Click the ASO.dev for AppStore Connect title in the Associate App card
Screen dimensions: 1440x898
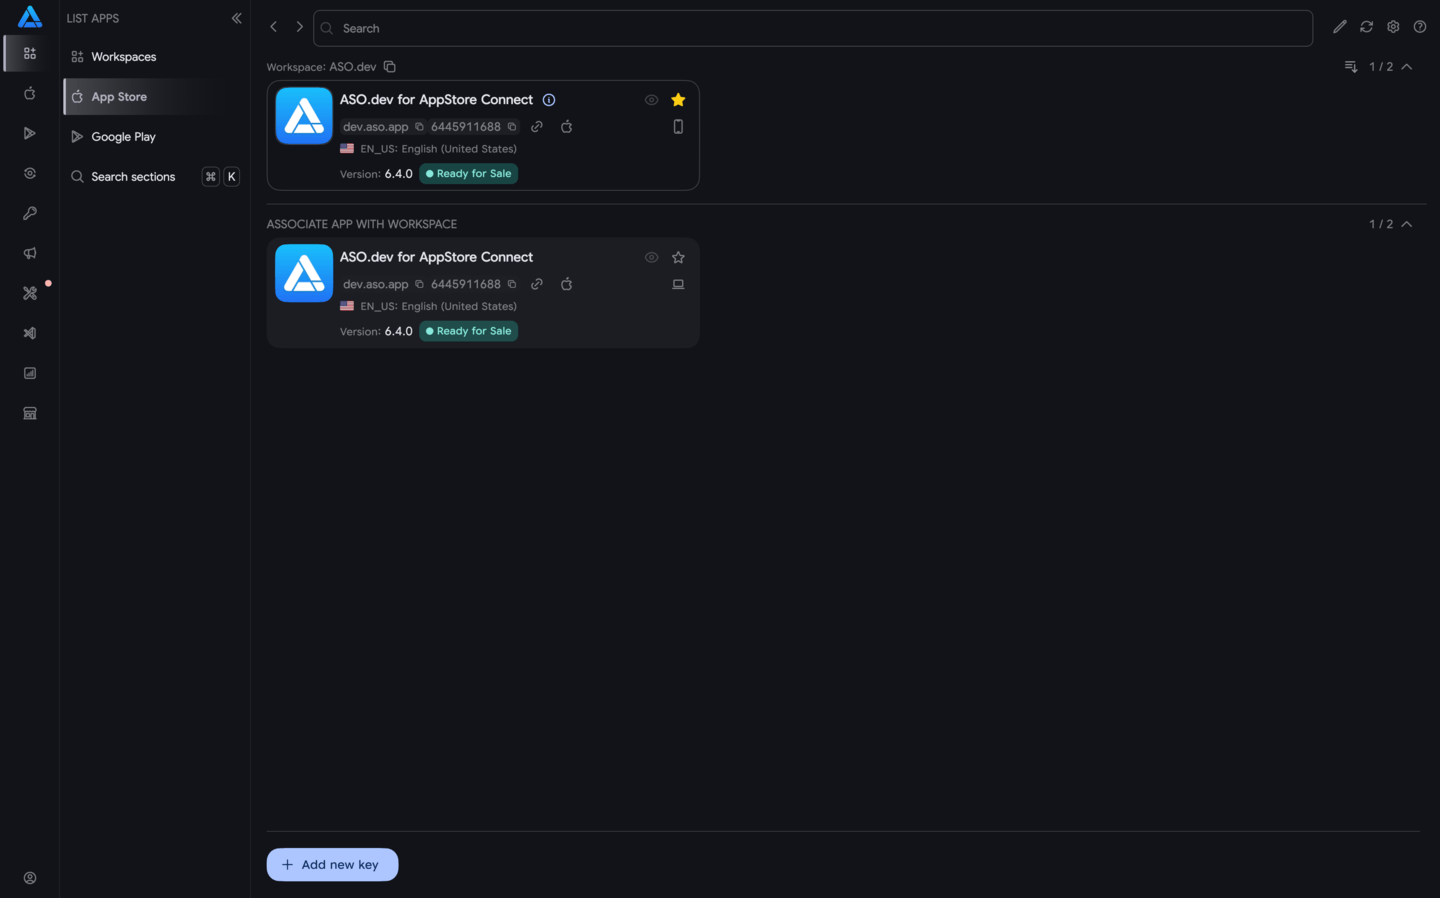pos(436,257)
